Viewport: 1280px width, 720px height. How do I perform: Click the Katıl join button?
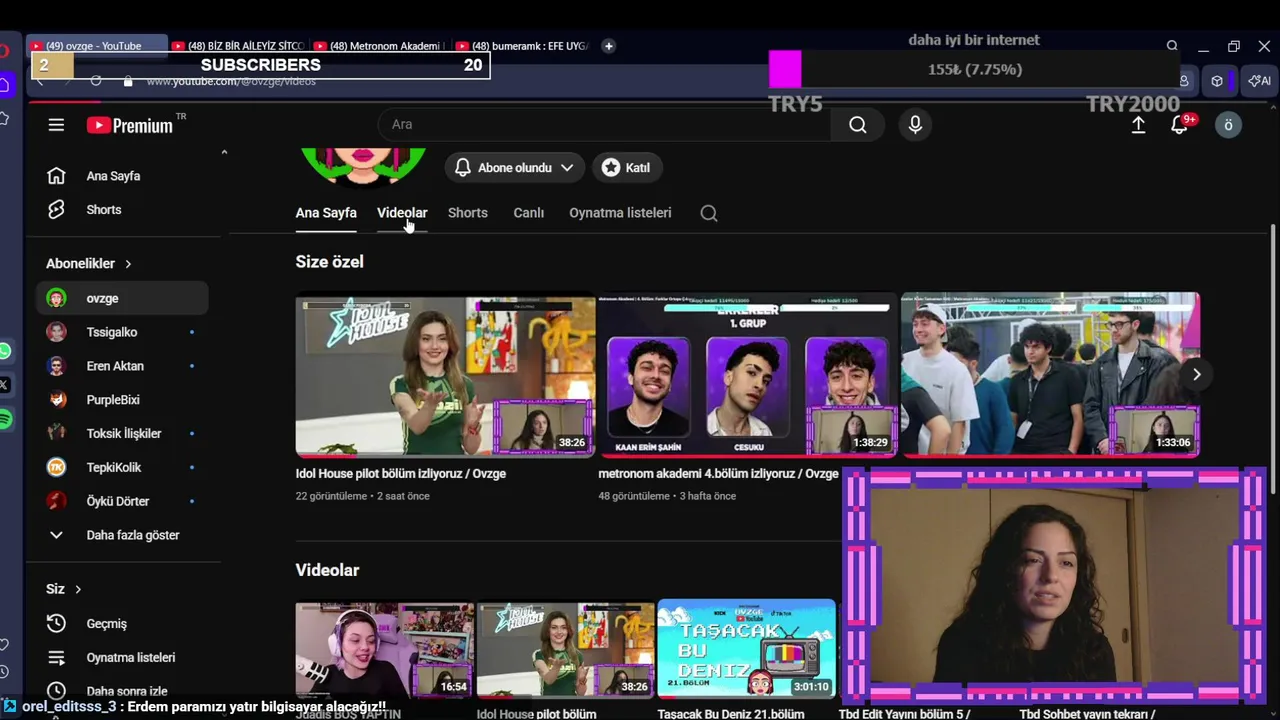point(627,168)
